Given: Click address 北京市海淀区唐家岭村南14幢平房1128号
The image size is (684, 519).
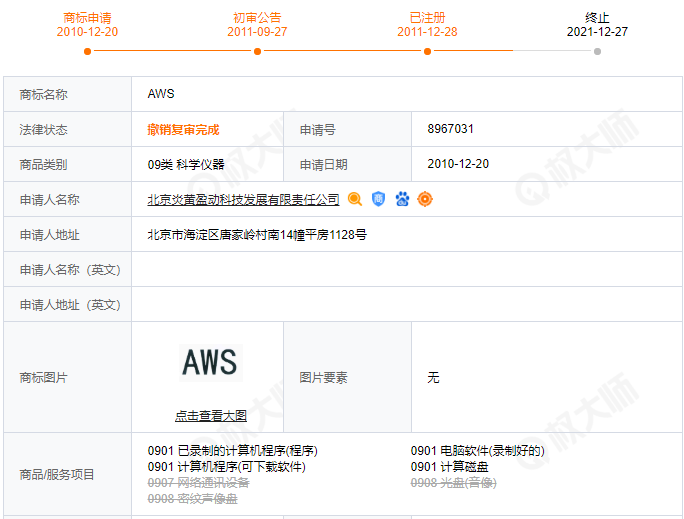Looking at the screenshot, I should (257, 235).
